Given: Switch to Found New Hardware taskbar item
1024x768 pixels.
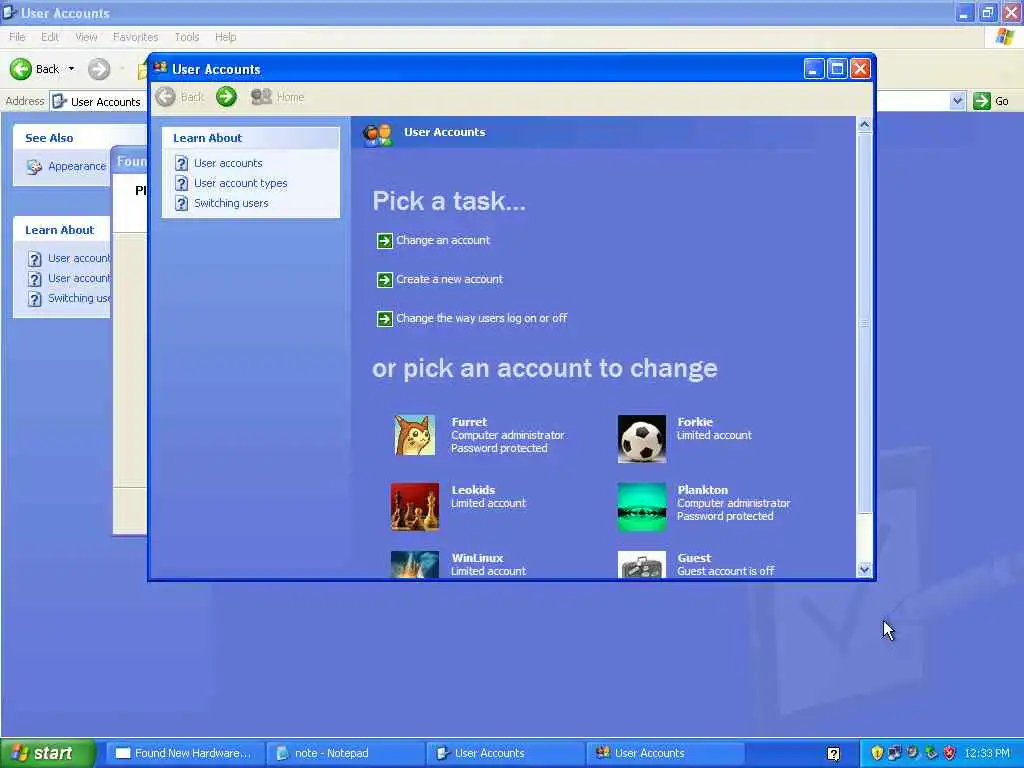Looking at the screenshot, I should coord(185,754).
